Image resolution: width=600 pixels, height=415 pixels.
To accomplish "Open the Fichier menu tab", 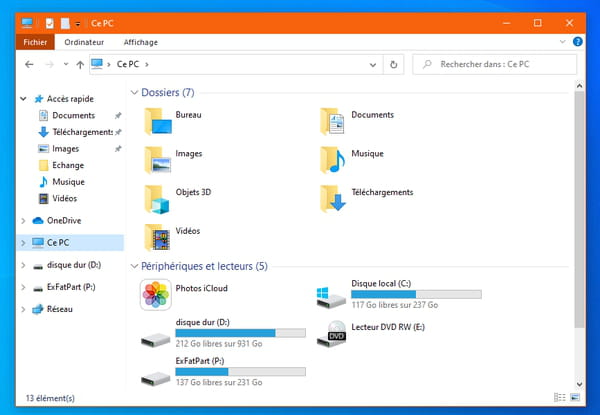I will tap(35, 42).
